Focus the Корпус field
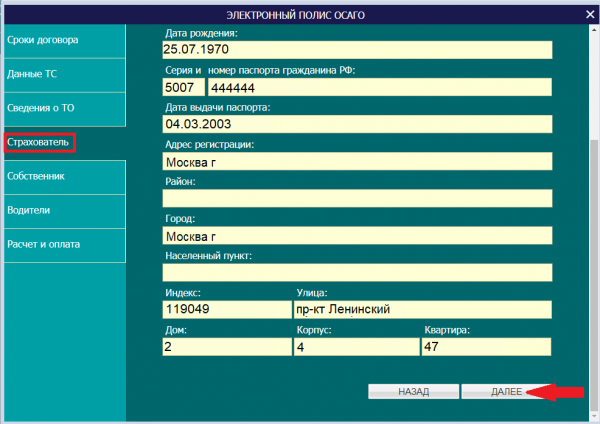Image resolution: width=600 pixels, height=424 pixels. [356, 346]
